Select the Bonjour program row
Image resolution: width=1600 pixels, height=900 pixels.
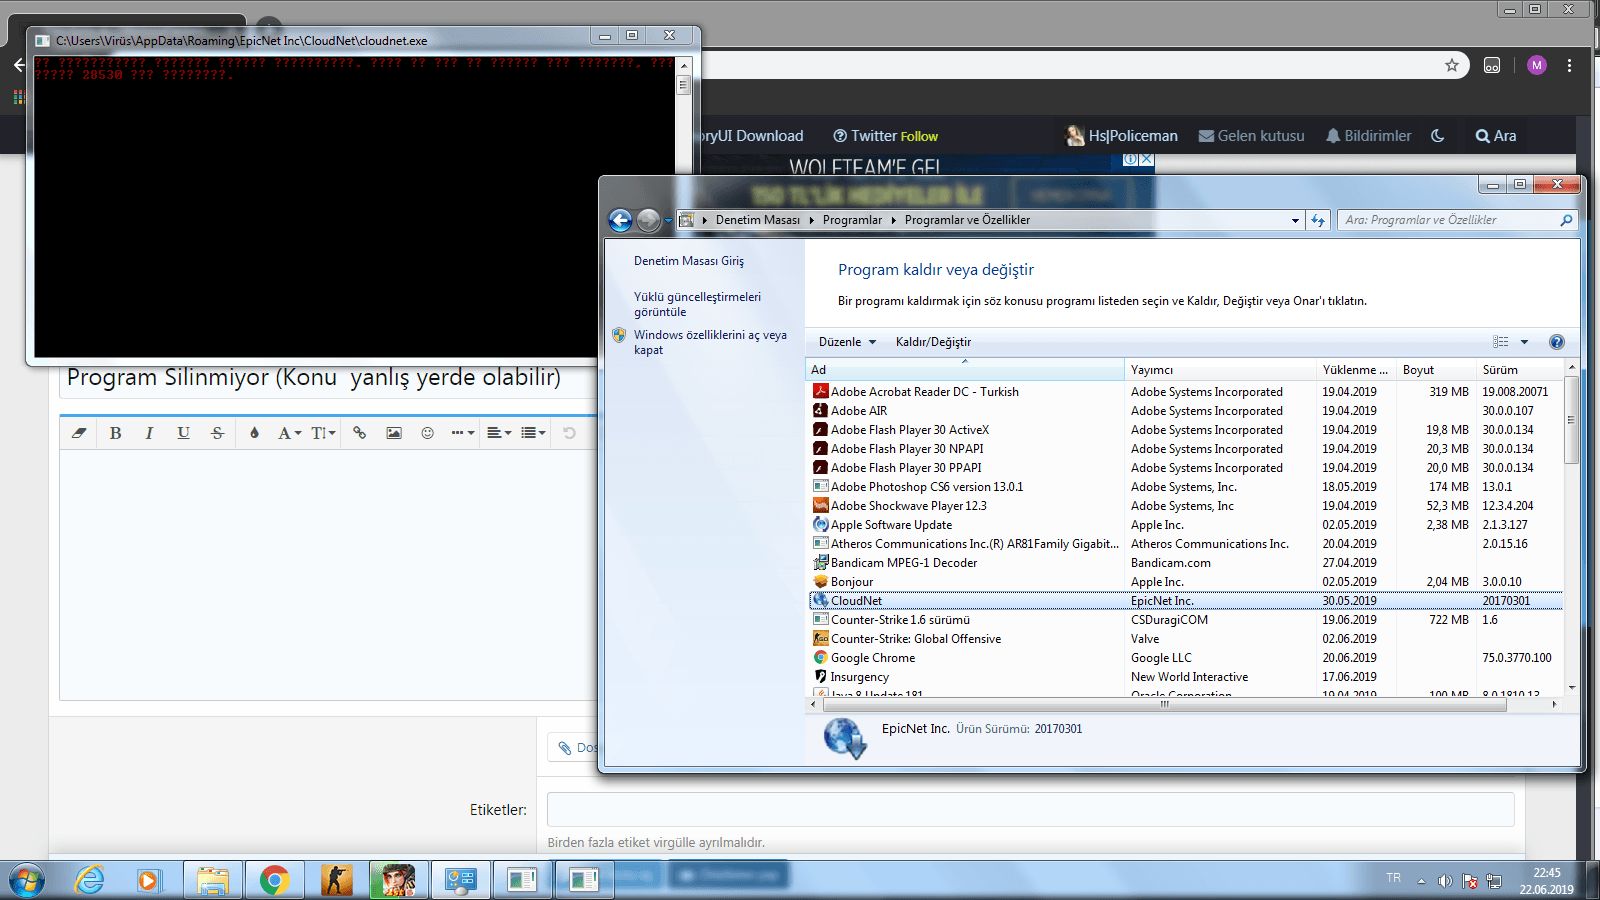pos(1185,582)
